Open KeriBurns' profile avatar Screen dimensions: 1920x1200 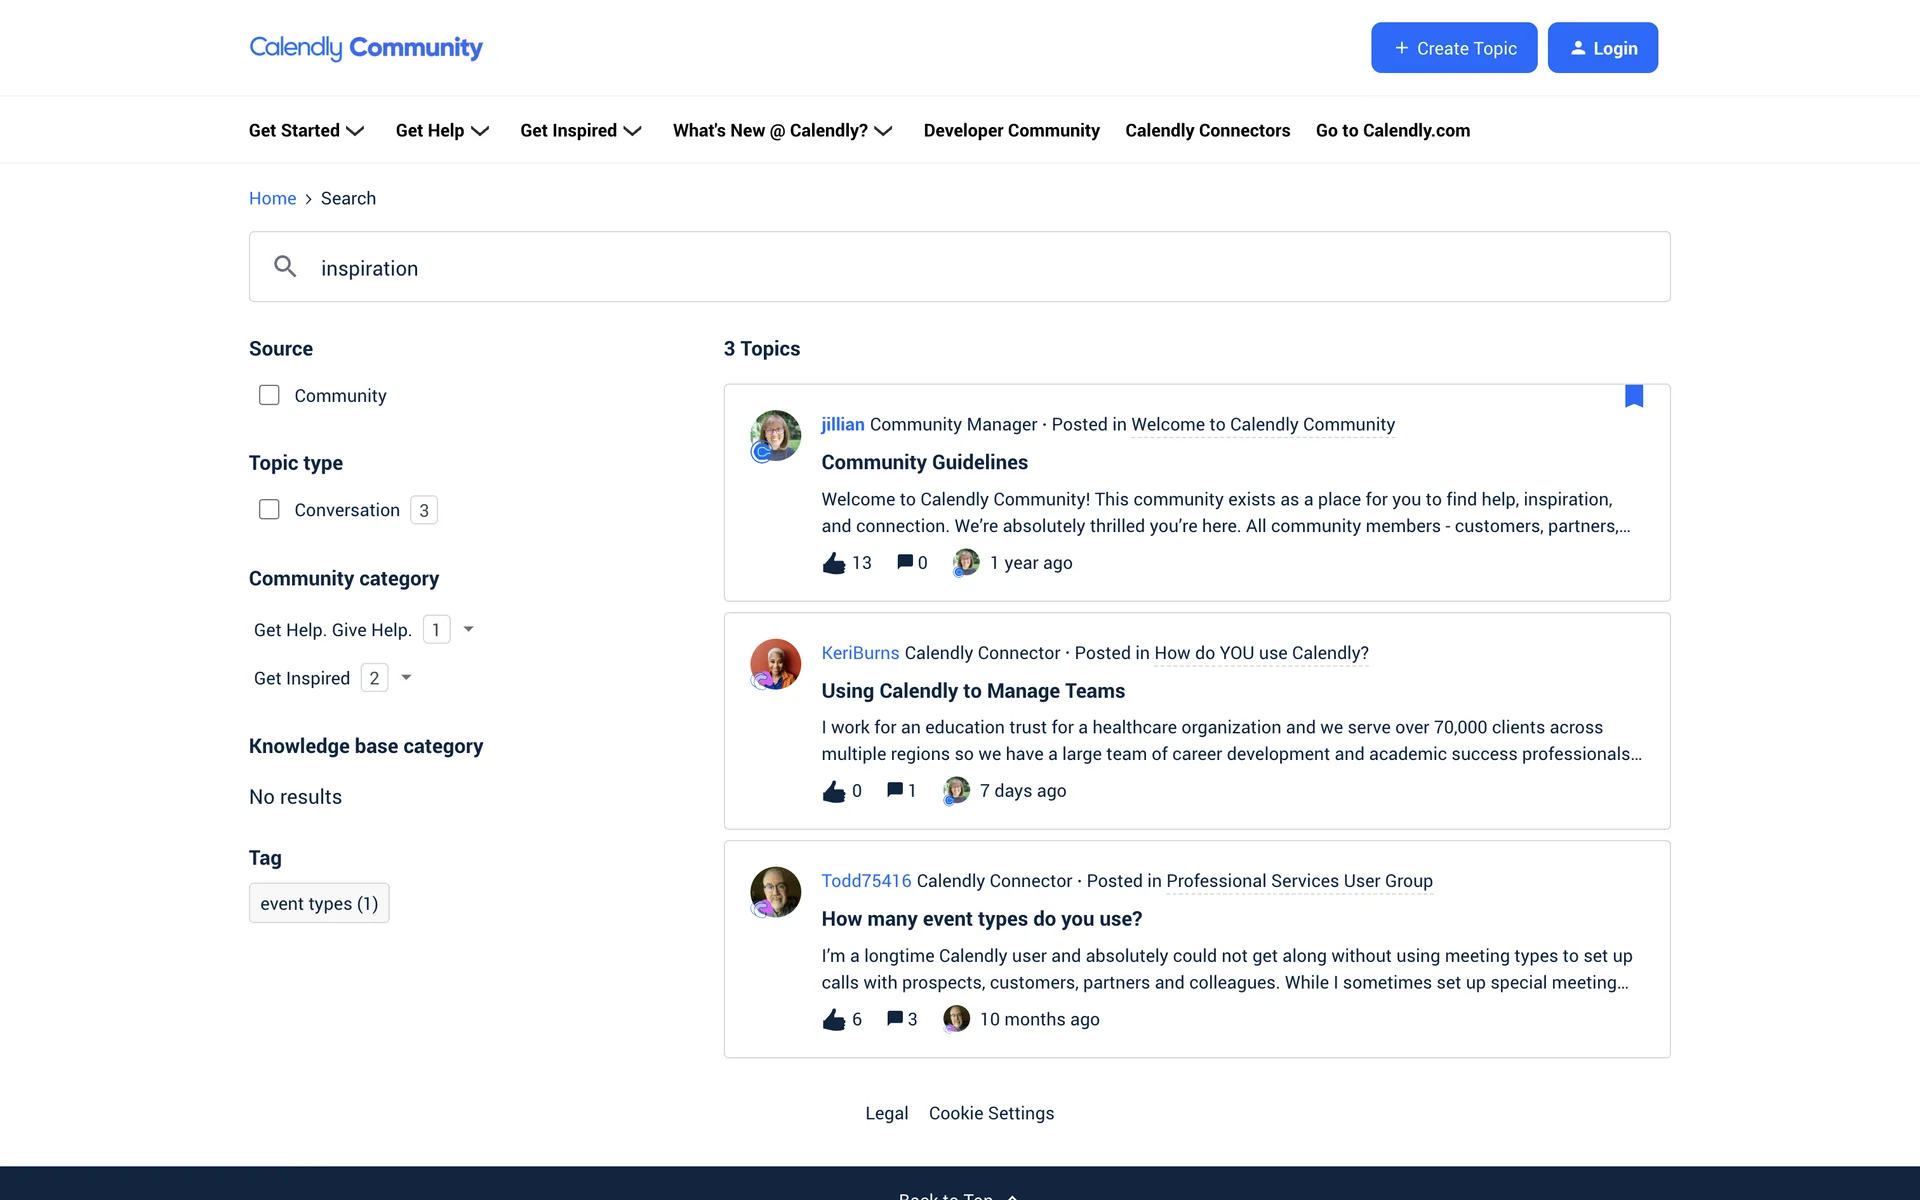coord(776,664)
